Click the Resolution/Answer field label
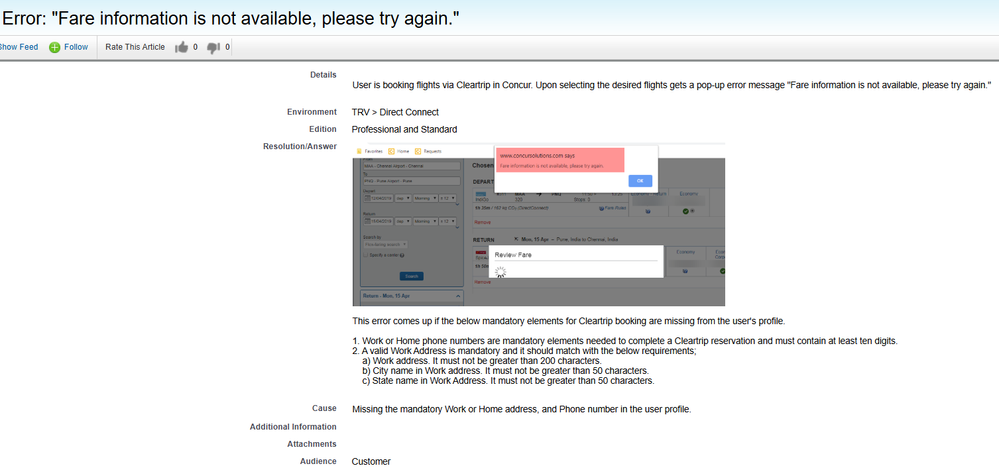The width and height of the screenshot is (999, 472). pyautogui.click(x=299, y=147)
